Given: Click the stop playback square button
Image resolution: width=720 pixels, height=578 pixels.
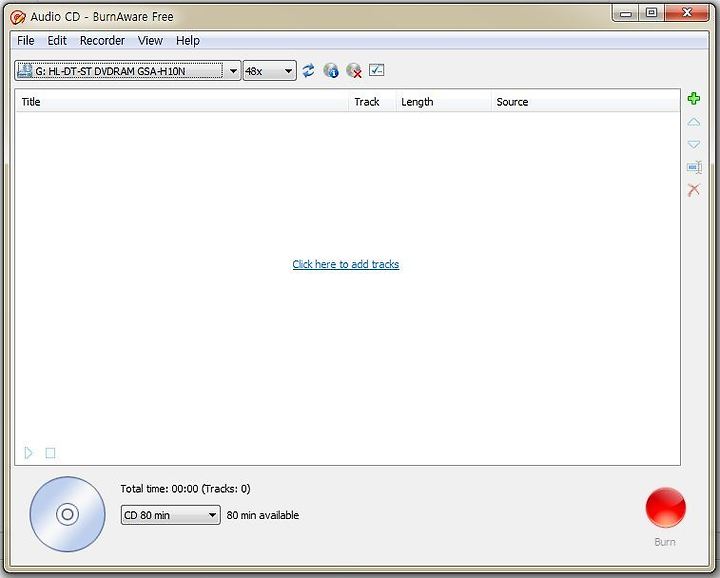Looking at the screenshot, I should [x=51, y=453].
